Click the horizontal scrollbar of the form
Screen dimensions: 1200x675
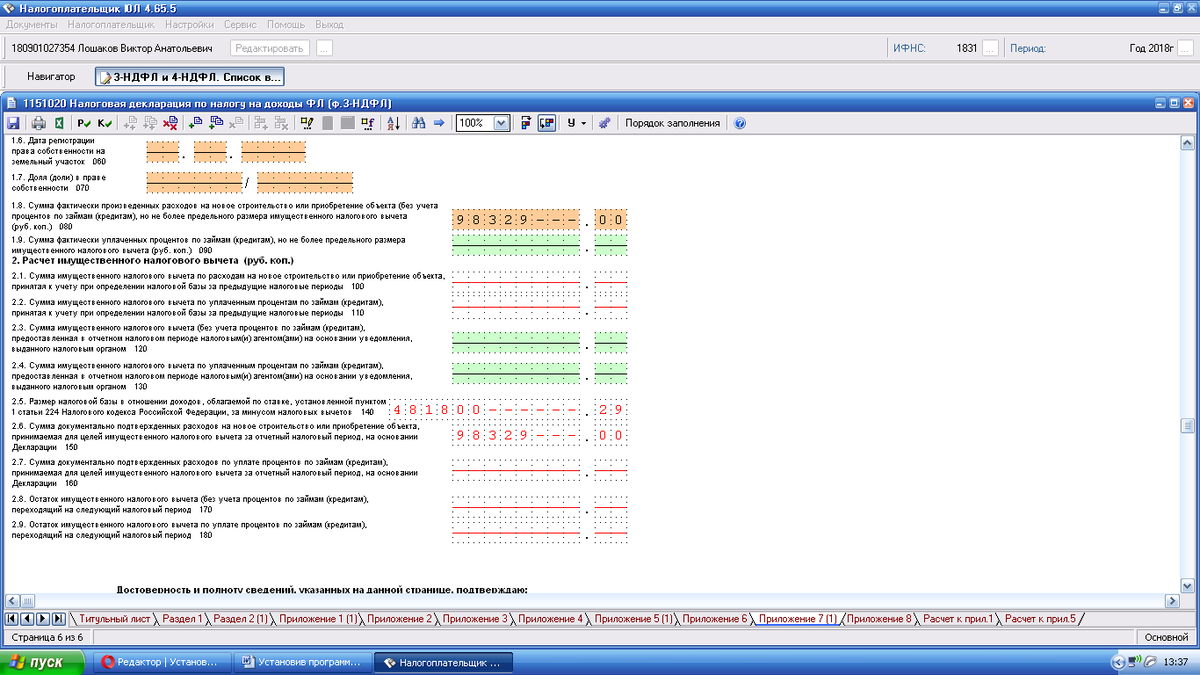click(590, 601)
